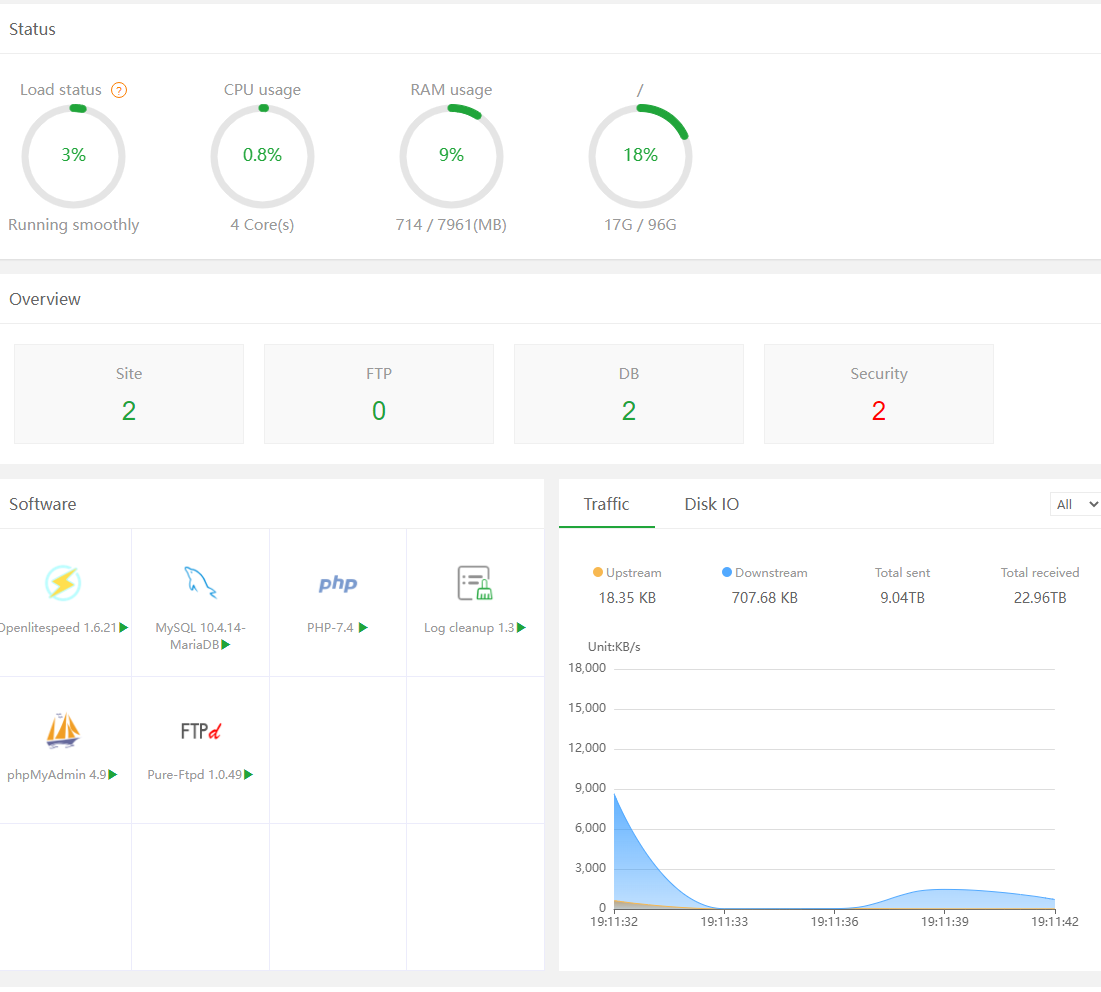Image resolution: width=1101 pixels, height=992 pixels.
Task: Open the MySQL dolphin icon
Action: [200, 583]
